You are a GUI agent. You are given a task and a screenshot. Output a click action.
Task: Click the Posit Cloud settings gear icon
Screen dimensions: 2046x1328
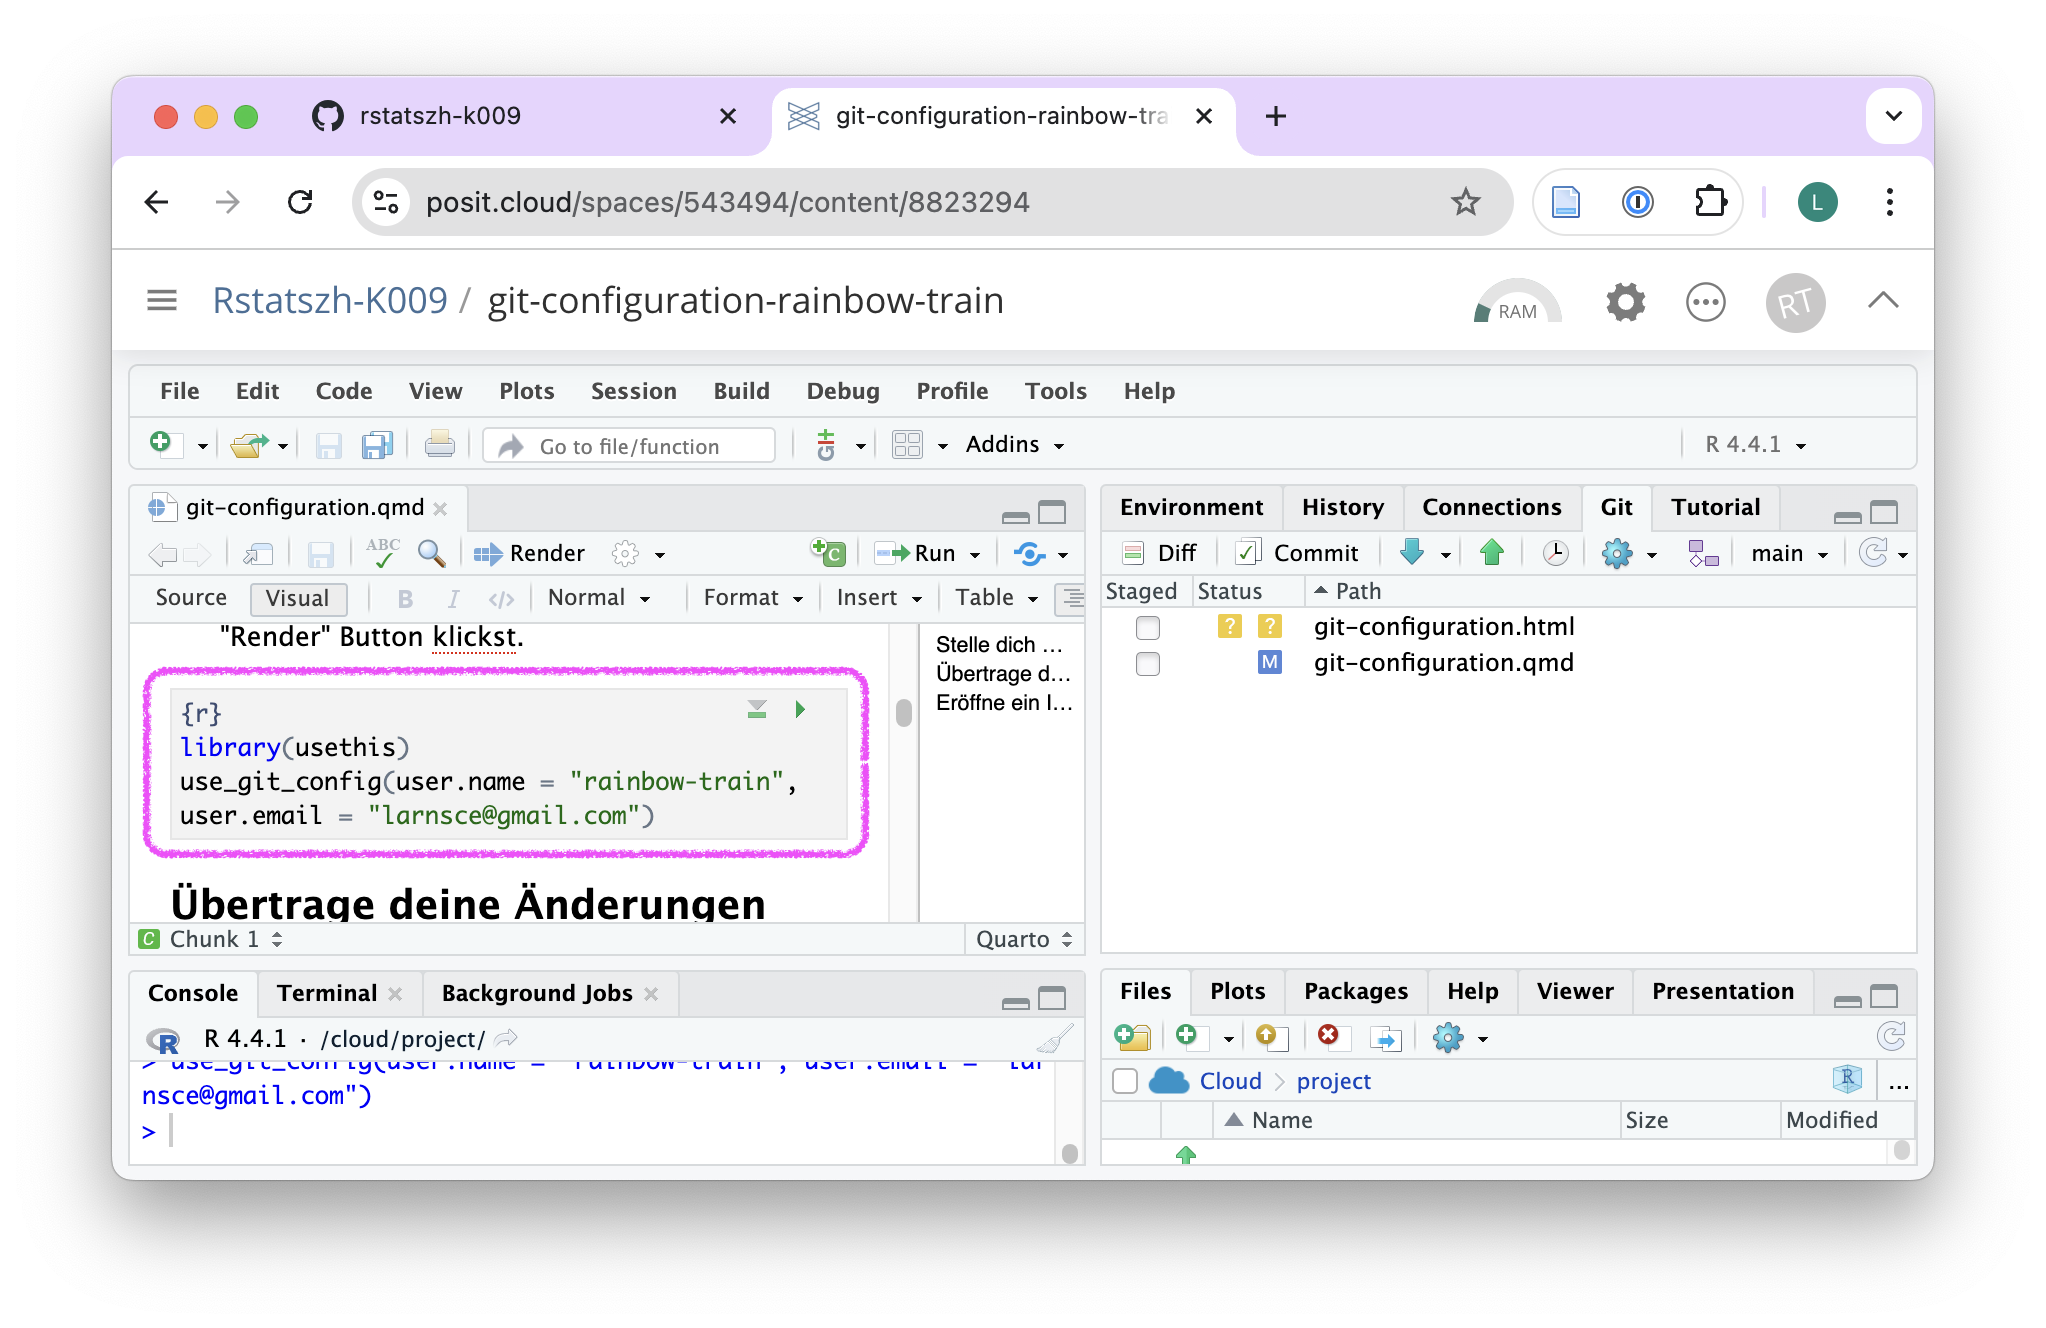point(1626,302)
